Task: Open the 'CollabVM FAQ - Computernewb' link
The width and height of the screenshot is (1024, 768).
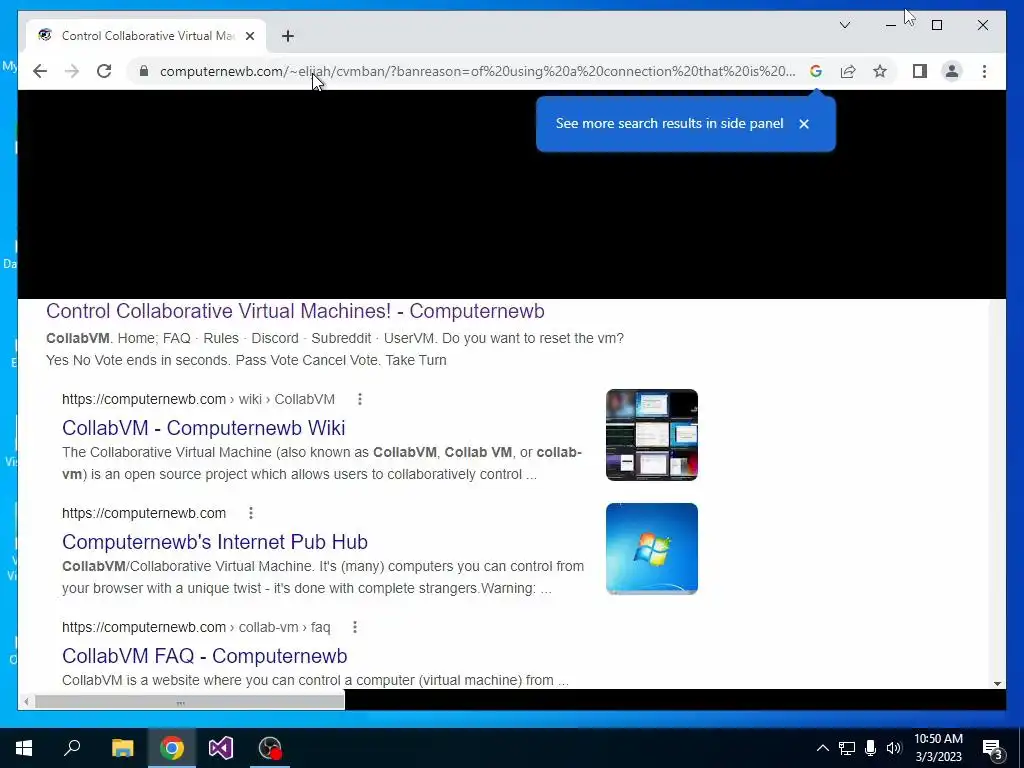Action: (204, 656)
